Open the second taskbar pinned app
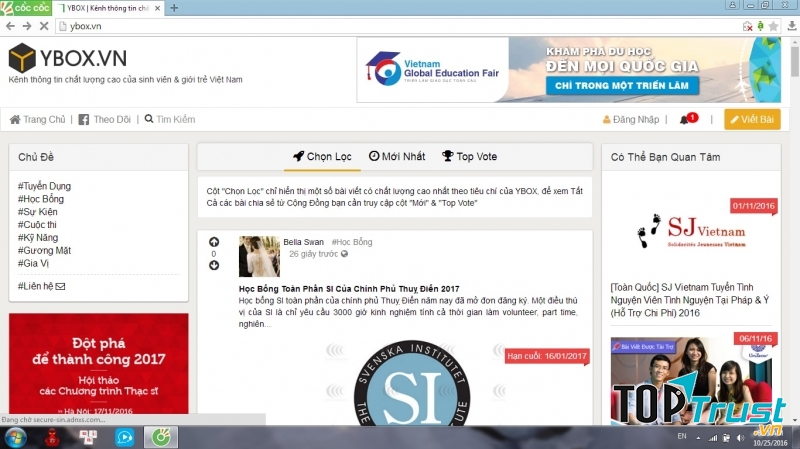800x449 pixels. click(x=88, y=437)
